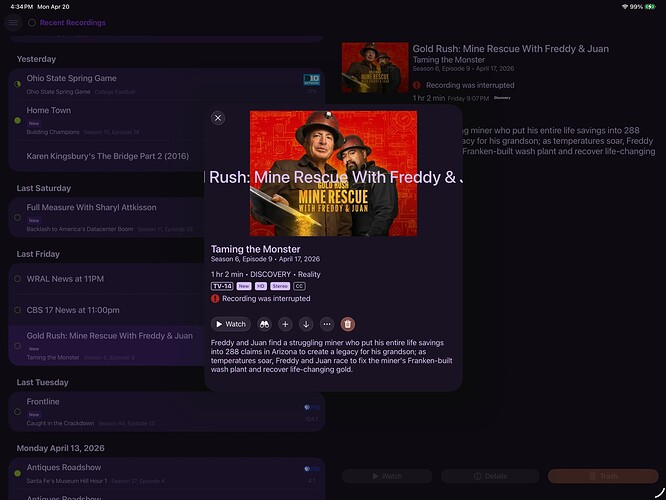Click the Mine Rescue poster in popup

[333, 173]
